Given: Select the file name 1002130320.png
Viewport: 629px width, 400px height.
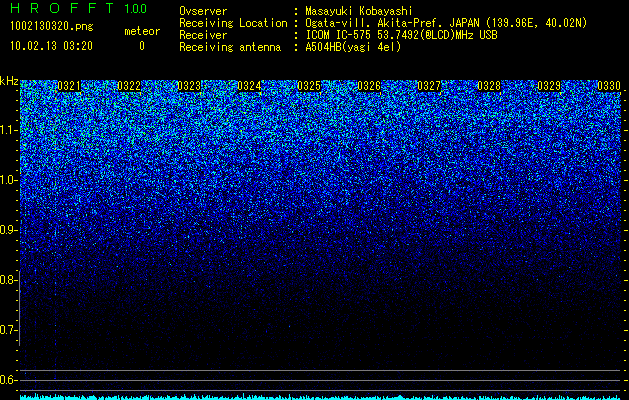Looking at the screenshot, I should click(52, 26).
